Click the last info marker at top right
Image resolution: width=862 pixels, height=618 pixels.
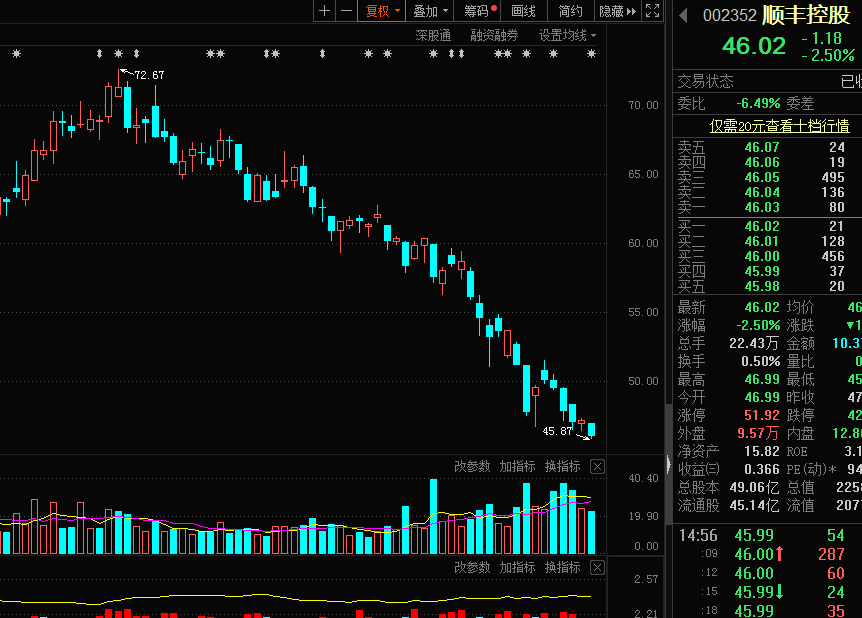pos(592,53)
